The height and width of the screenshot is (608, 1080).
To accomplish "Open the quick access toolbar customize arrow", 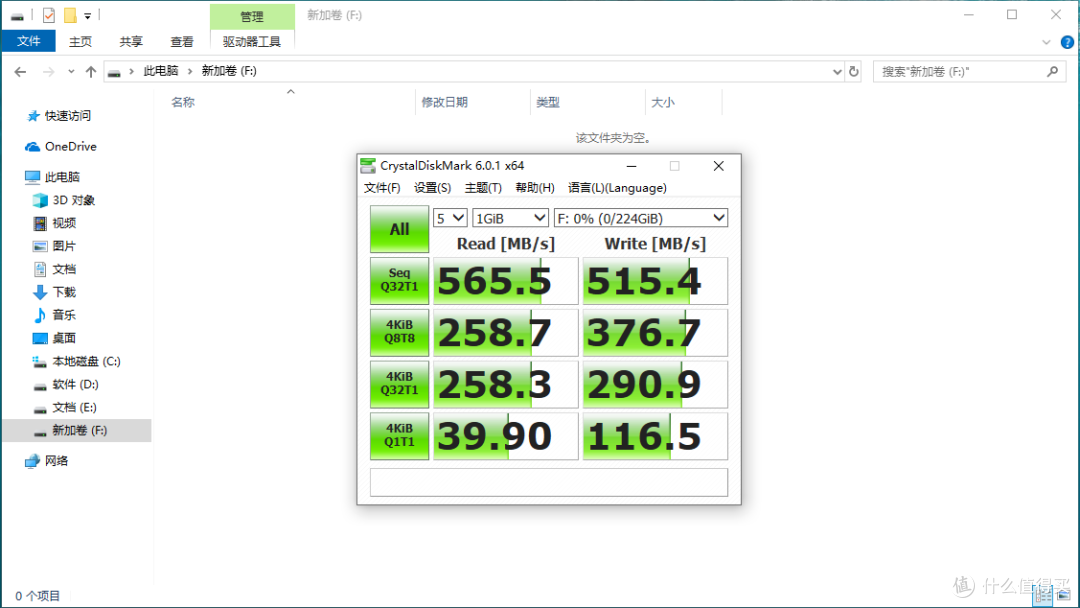I will click(x=87, y=16).
